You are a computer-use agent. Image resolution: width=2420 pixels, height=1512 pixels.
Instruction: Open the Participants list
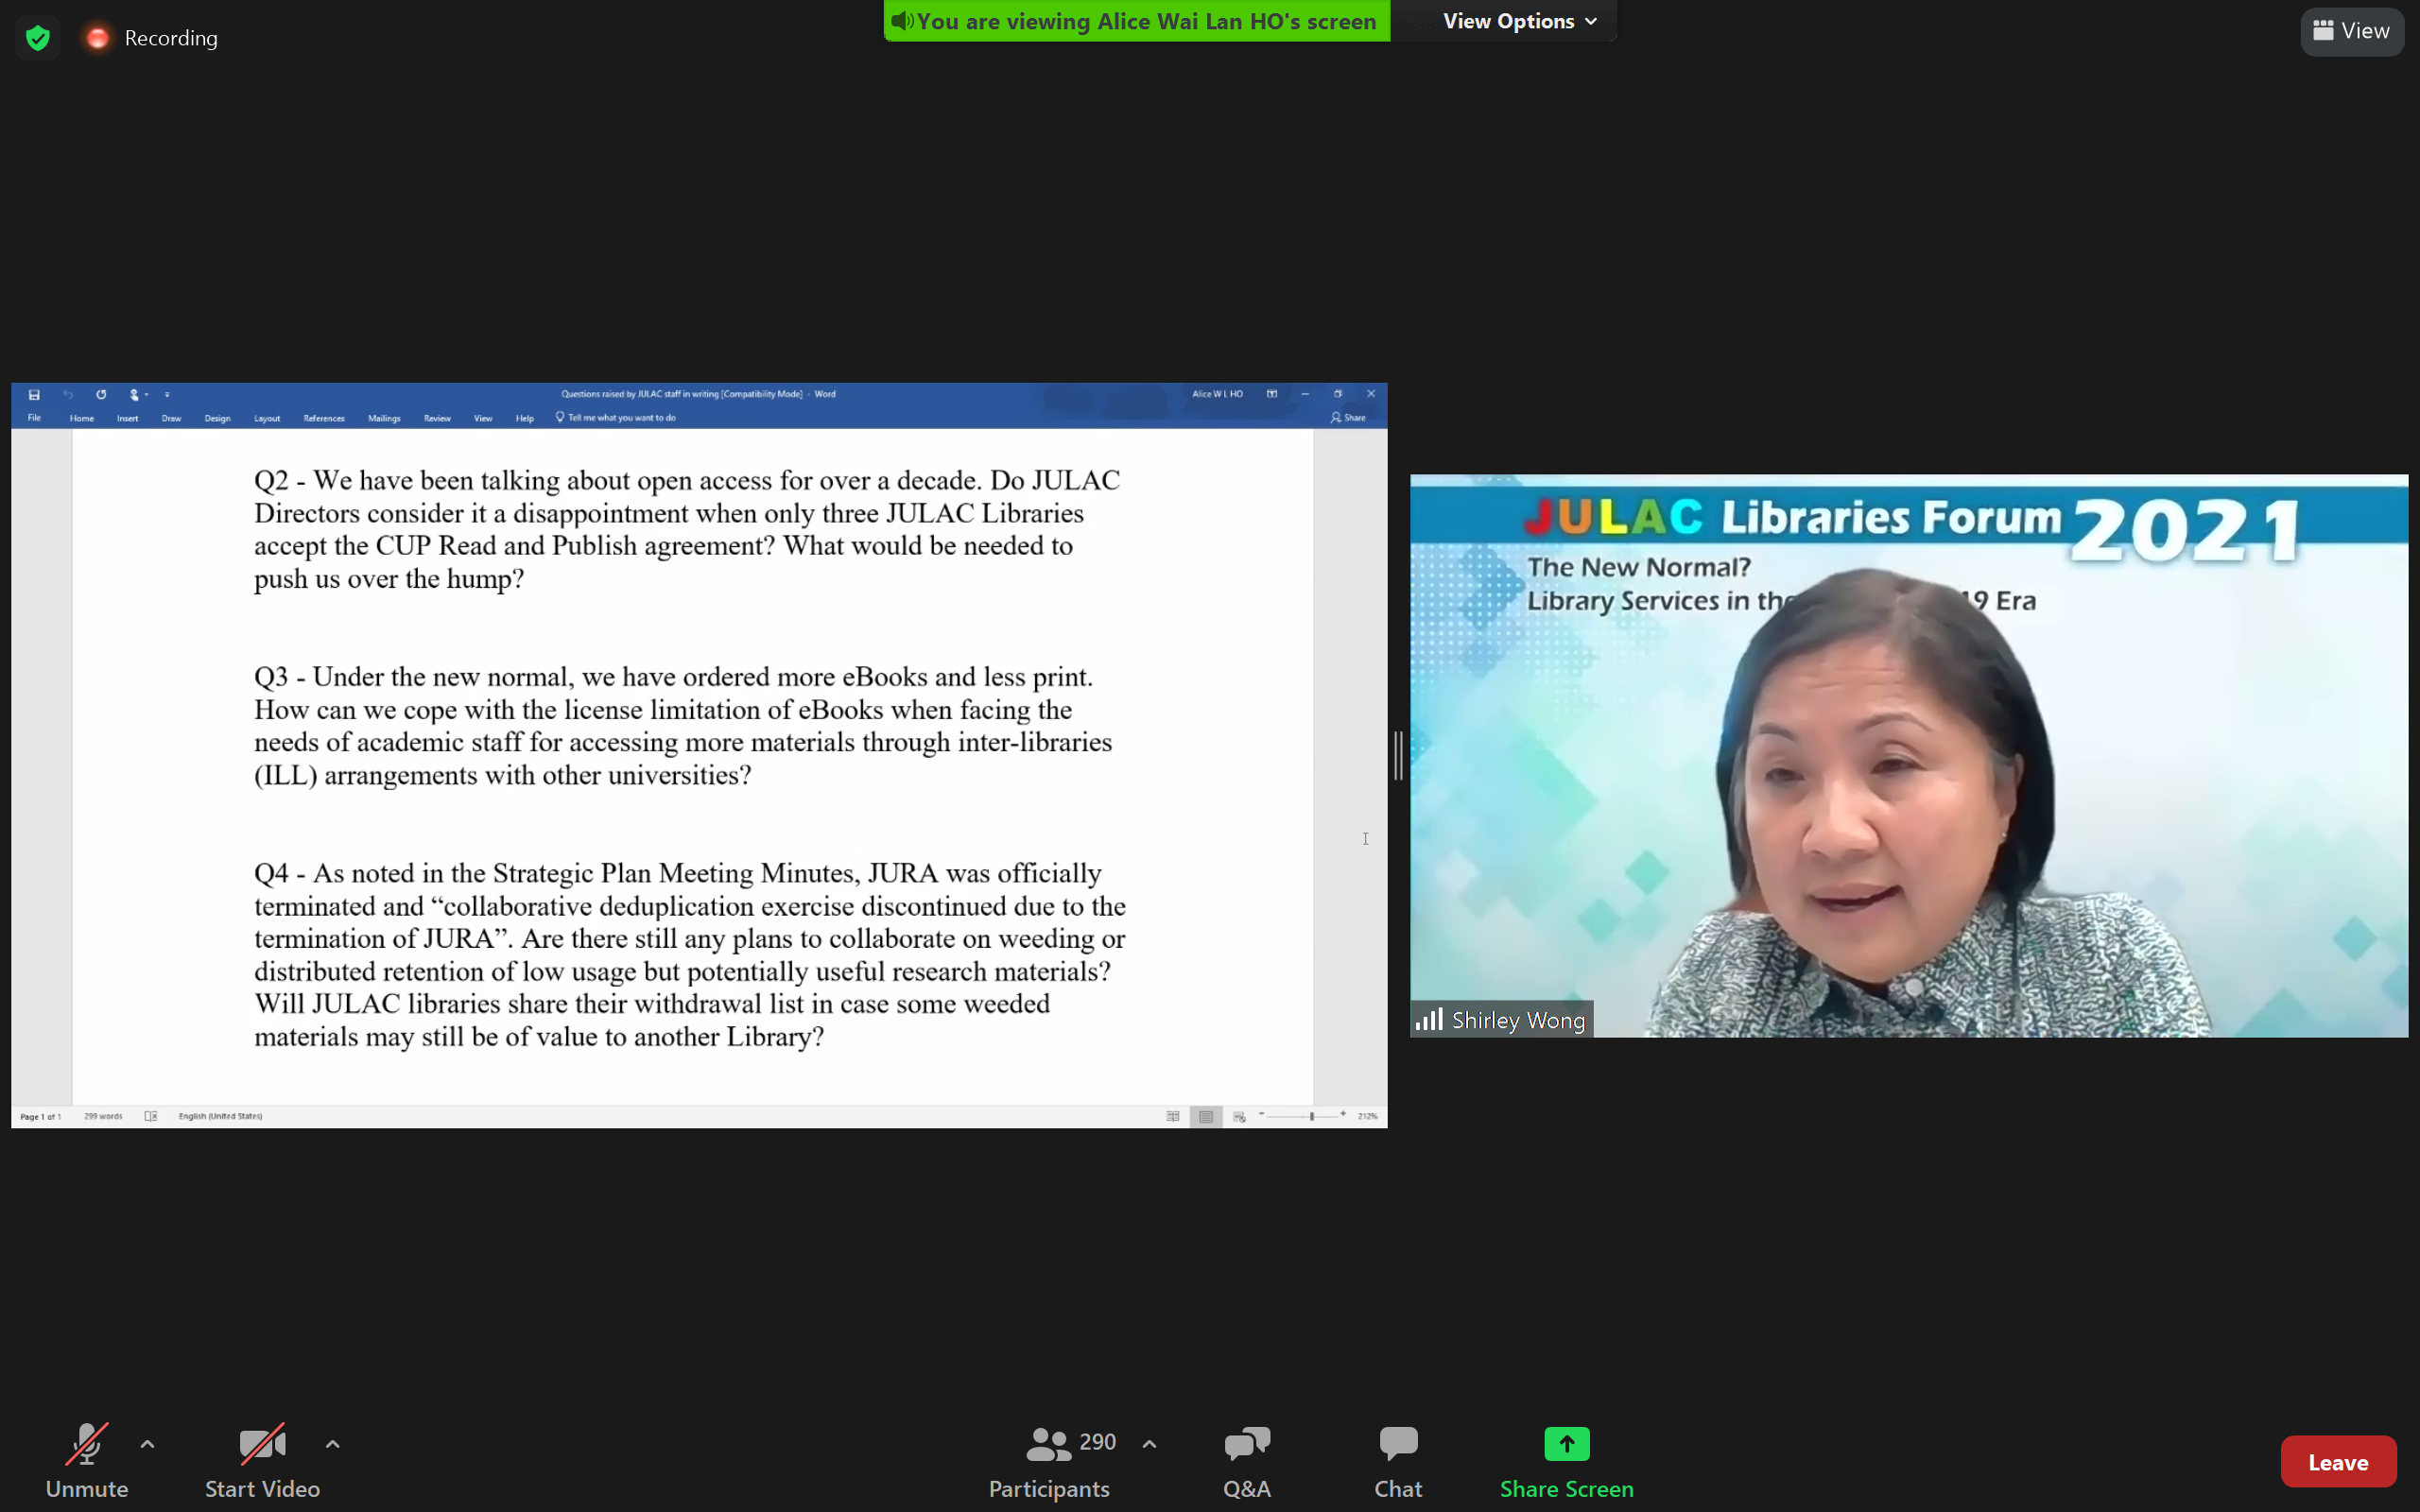tap(1049, 1461)
